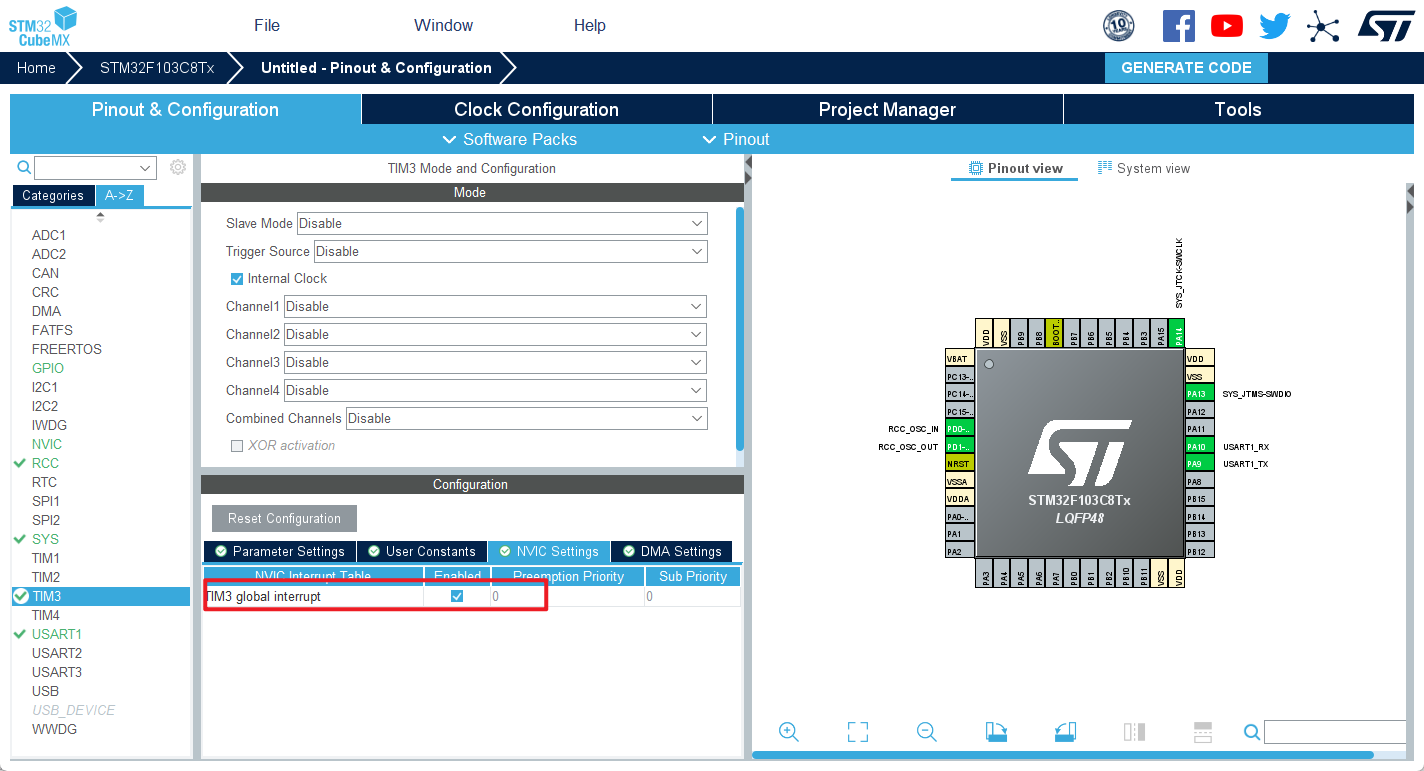1424x771 pixels.
Task: Open the YouTube channel icon in the header
Action: 1226,26
